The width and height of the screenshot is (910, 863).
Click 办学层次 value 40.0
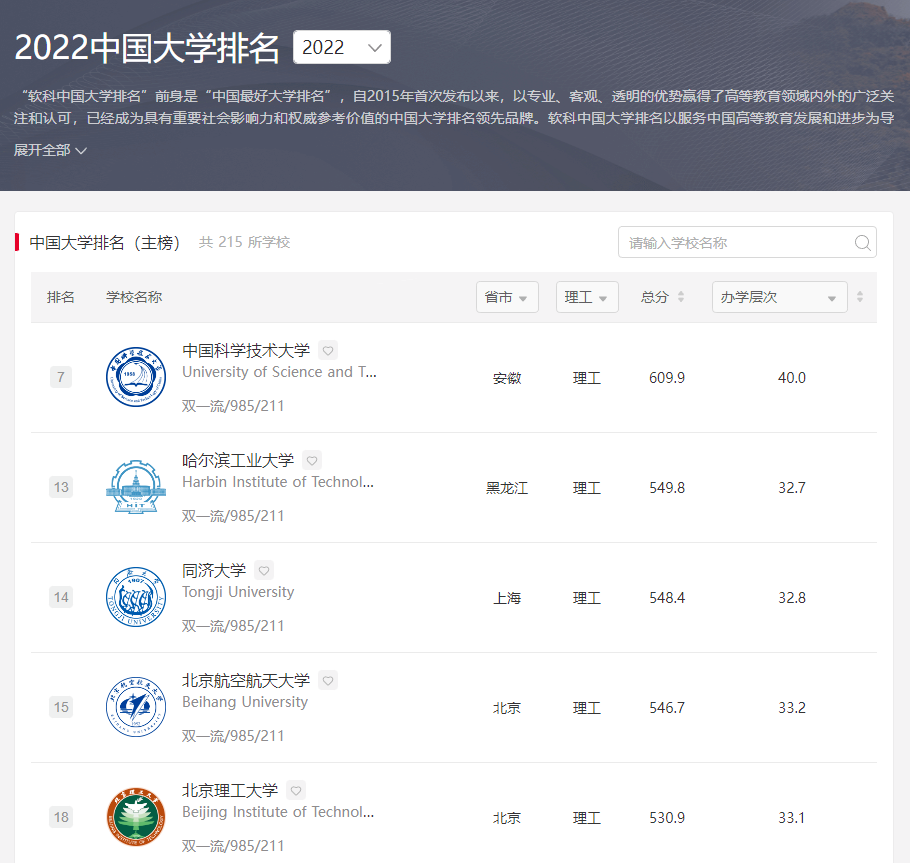click(792, 378)
